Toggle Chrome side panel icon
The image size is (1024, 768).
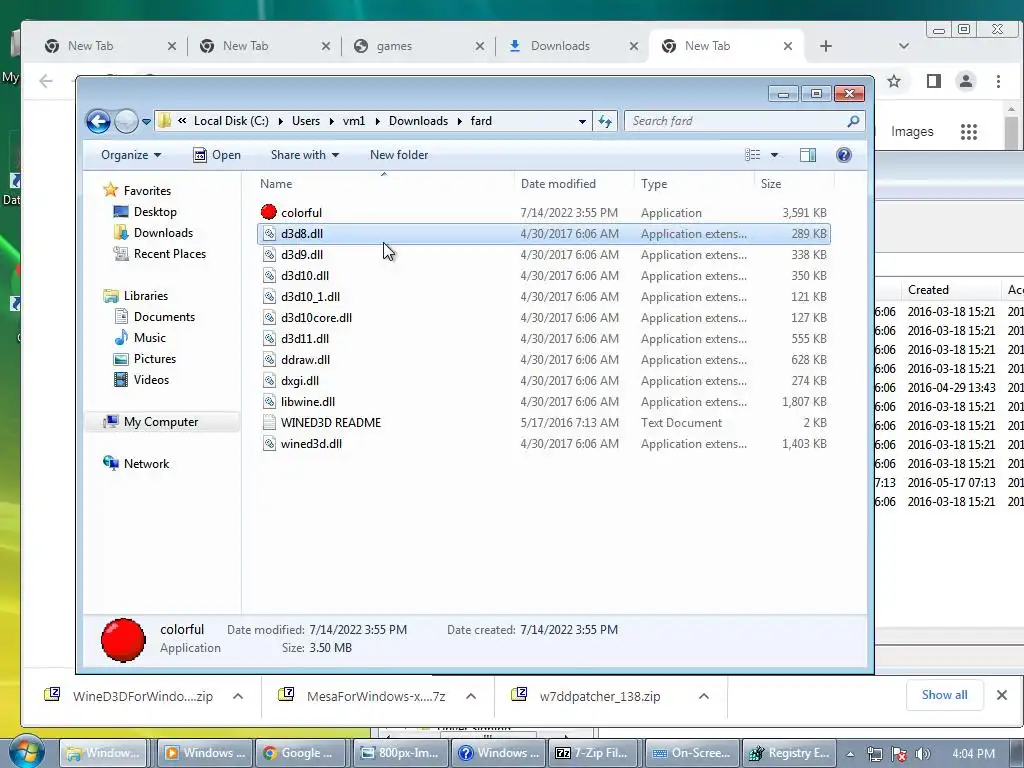(x=933, y=81)
